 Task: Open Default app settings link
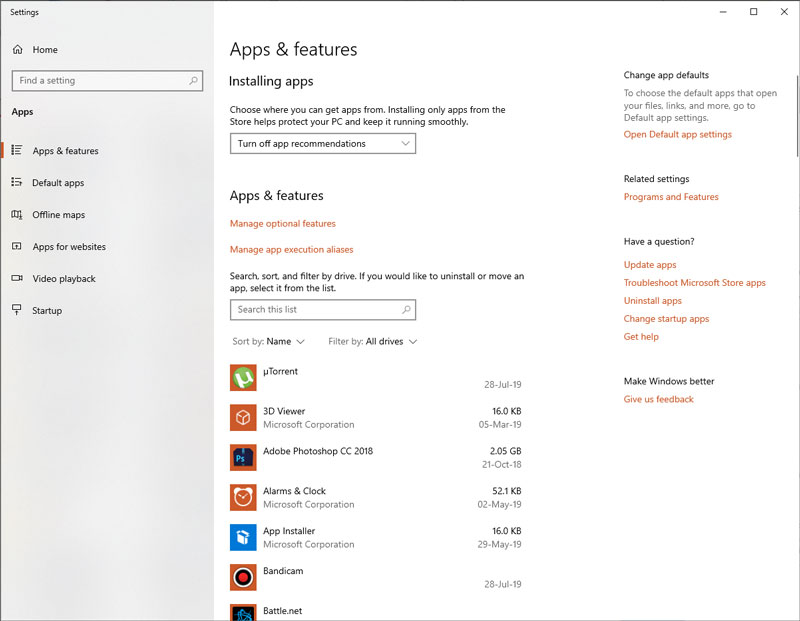click(678, 134)
